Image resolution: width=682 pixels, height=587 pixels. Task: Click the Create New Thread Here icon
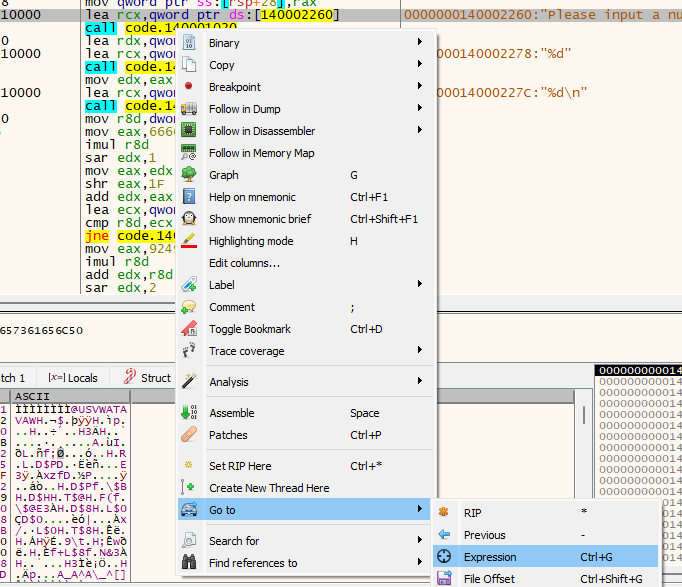click(x=188, y=487)
